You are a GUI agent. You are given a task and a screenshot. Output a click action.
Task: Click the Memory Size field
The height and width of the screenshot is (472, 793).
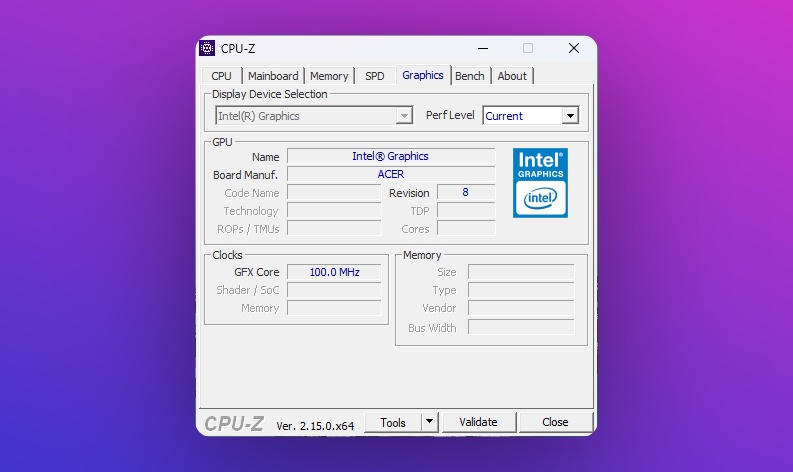[521, 272]
